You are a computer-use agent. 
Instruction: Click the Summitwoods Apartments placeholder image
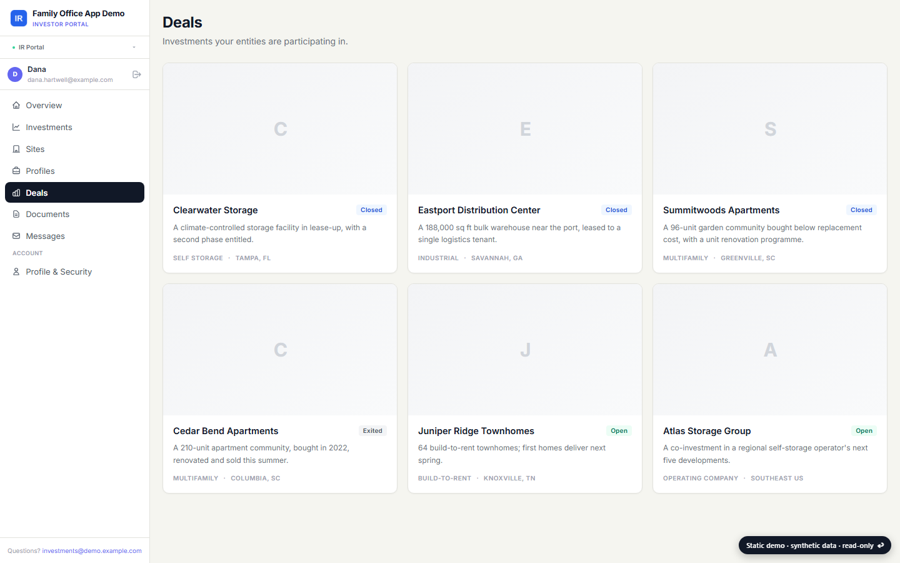coord(770,129)
